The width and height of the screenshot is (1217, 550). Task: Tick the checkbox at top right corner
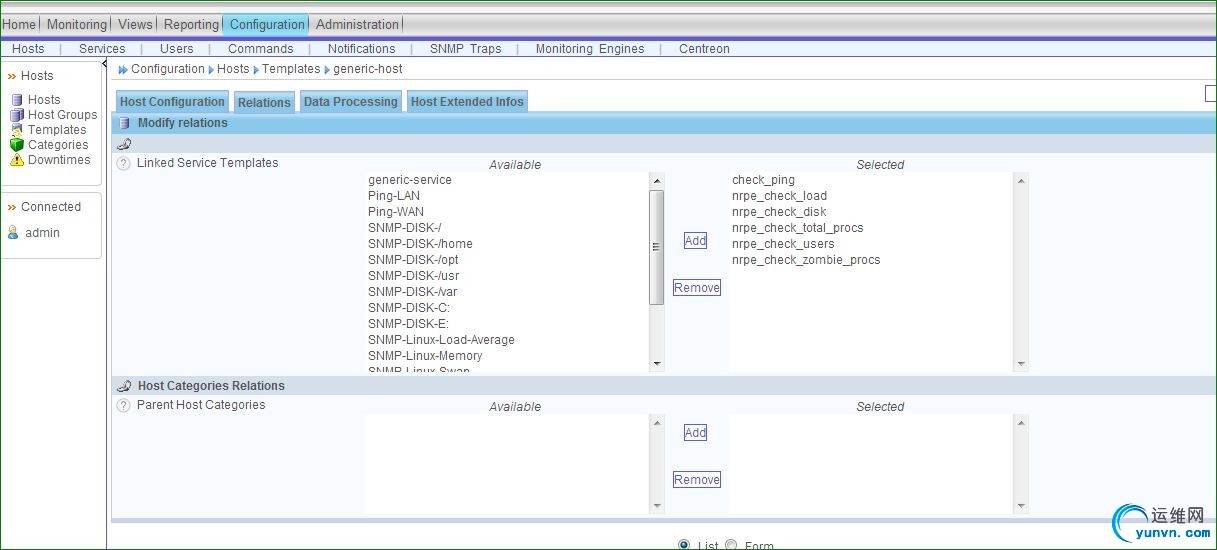point(1210,93)
